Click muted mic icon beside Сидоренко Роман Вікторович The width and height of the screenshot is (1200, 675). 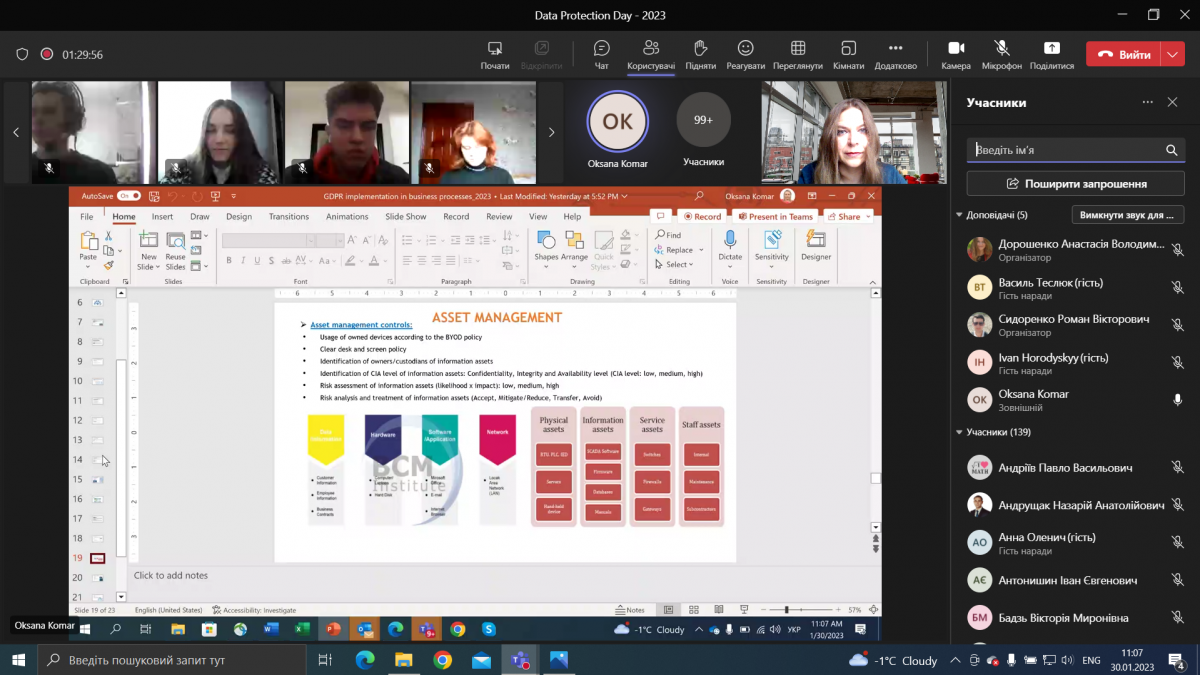(1177, 325)
